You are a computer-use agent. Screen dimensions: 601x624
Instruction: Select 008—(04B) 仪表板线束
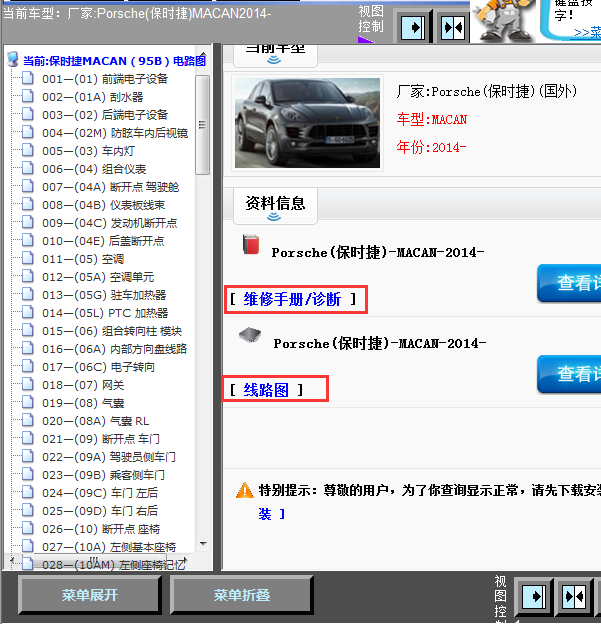pyautogui.click(x=103, y=205)
